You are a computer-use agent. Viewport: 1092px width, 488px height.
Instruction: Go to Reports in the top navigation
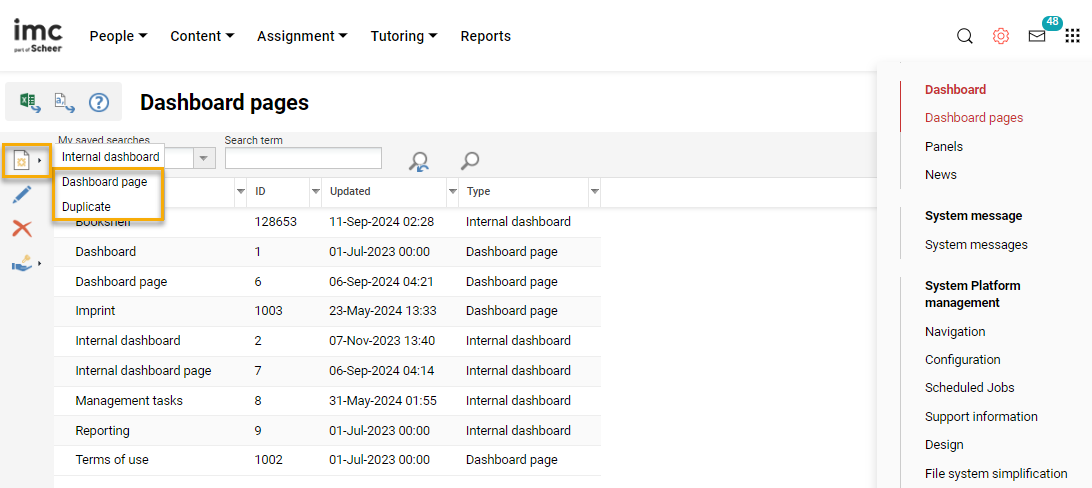[485, 36]
